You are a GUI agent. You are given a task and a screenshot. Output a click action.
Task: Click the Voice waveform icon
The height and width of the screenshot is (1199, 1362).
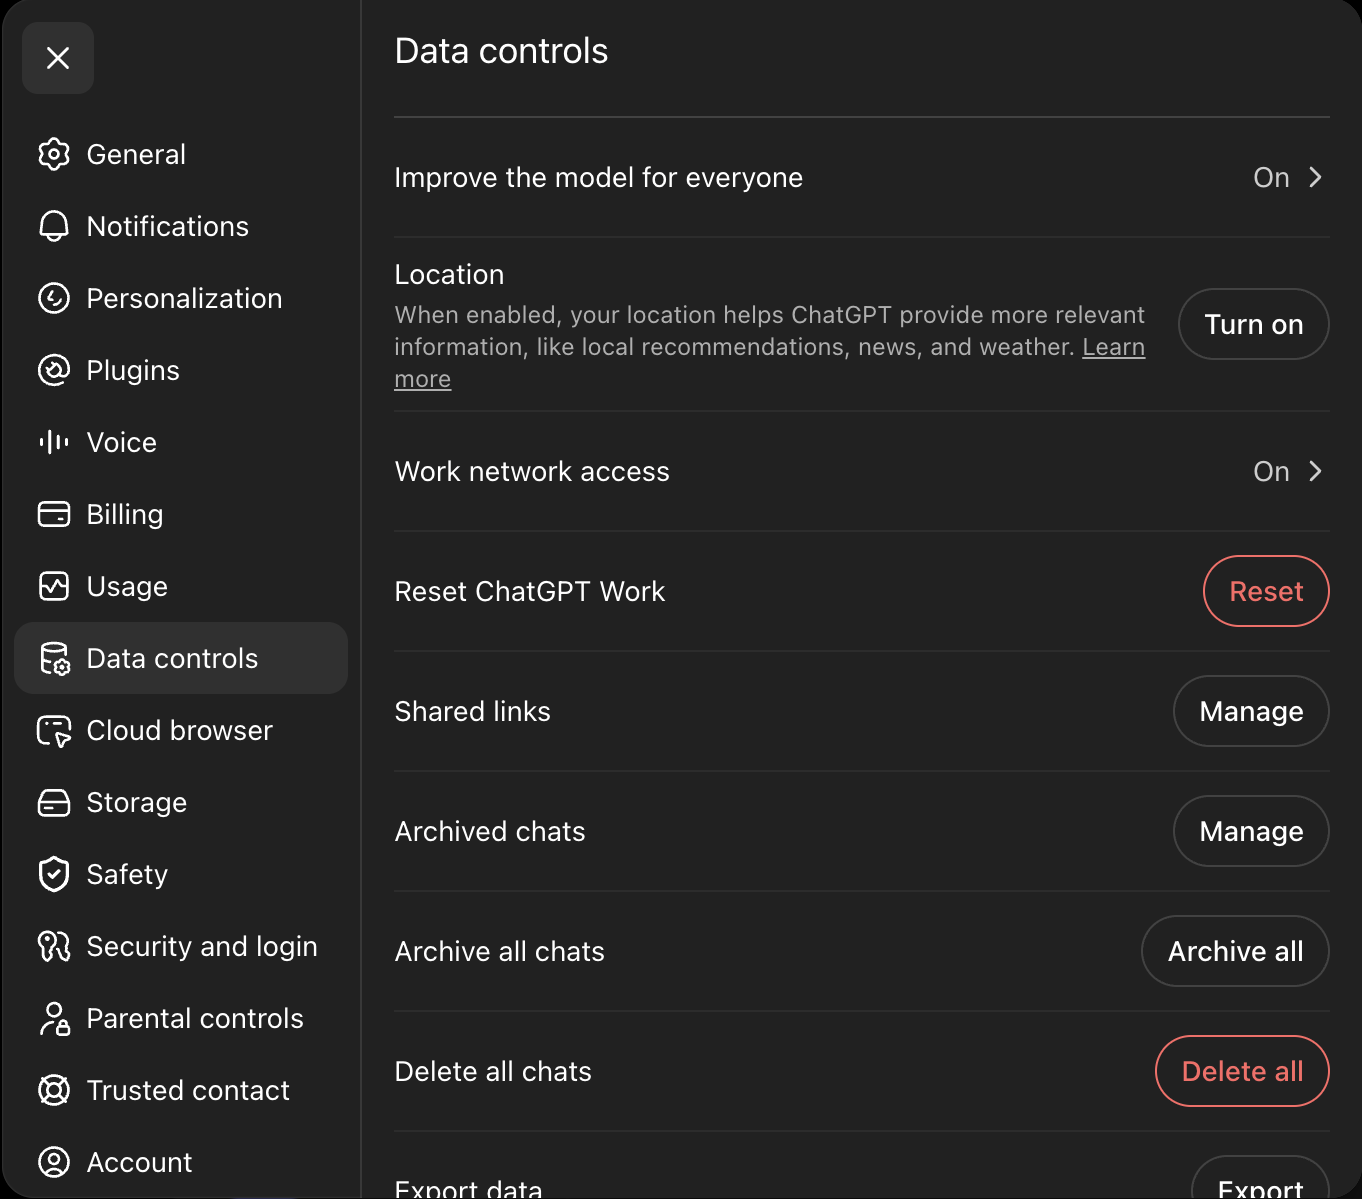54,442
